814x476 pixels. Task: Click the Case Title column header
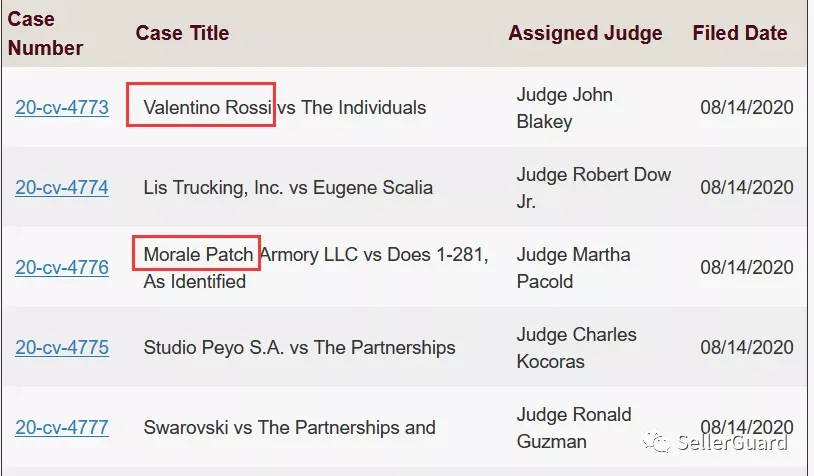tap(182, 33)
